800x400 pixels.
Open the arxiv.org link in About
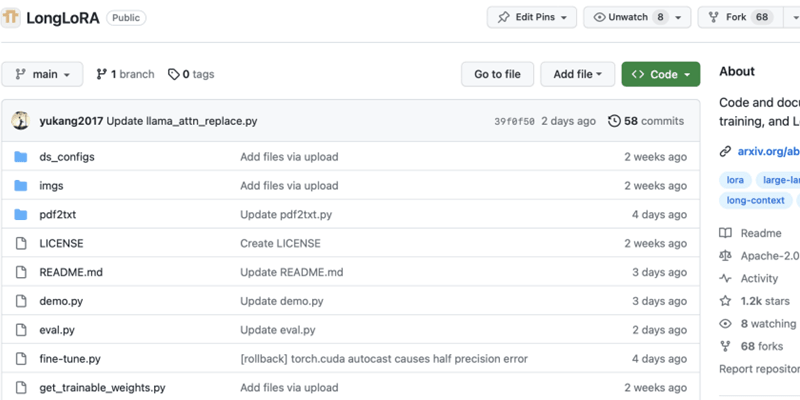[768, 152]
